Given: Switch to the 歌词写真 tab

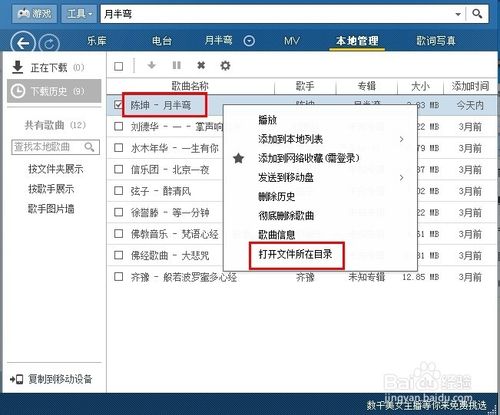Looking at the screenshot, I should (x=436, y=41).
